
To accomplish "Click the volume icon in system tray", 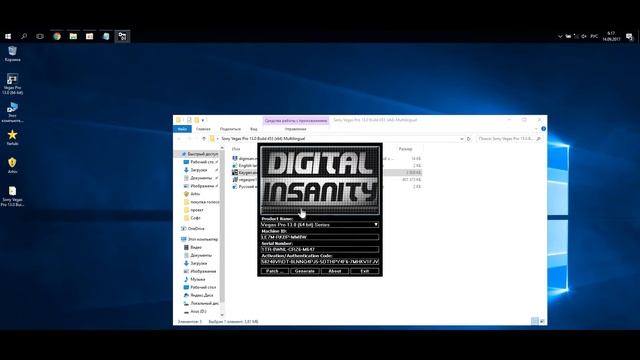I will (584, 36).
